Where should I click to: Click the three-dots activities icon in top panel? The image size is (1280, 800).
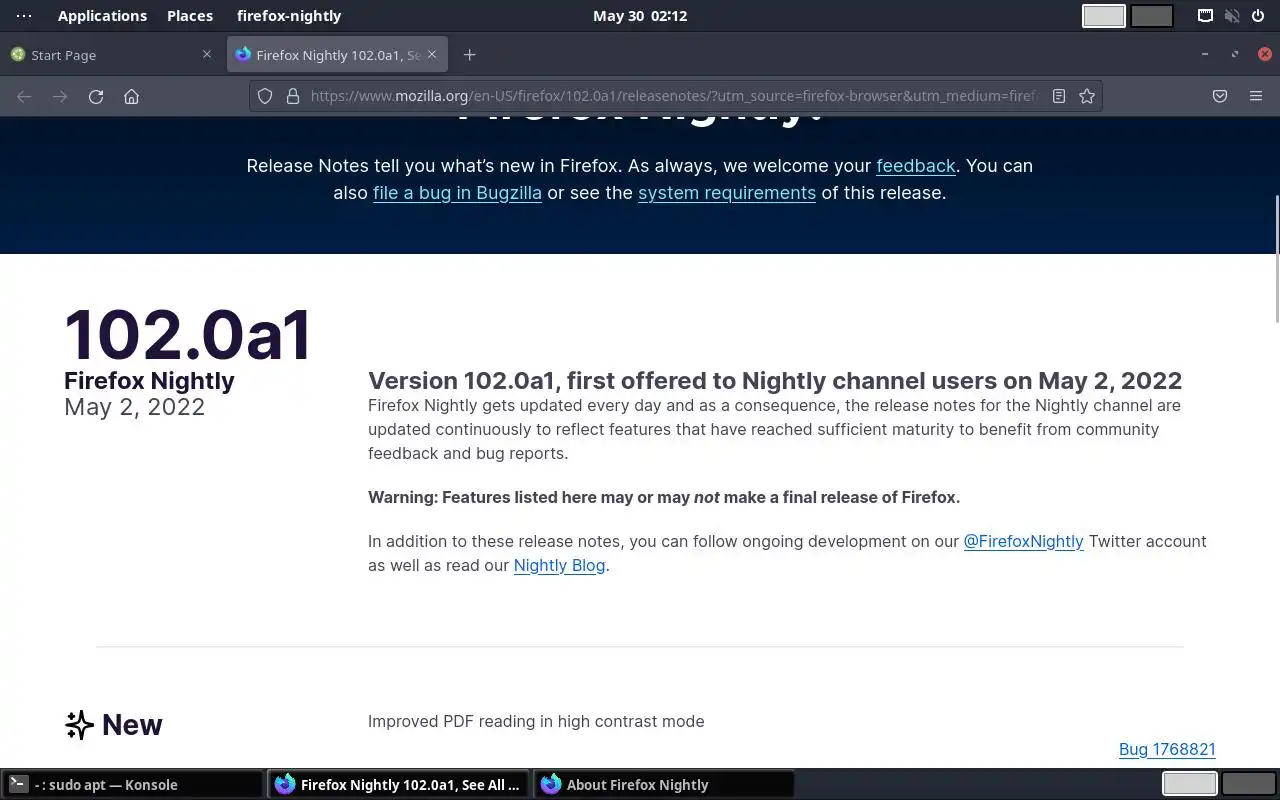tap(24, 16)
